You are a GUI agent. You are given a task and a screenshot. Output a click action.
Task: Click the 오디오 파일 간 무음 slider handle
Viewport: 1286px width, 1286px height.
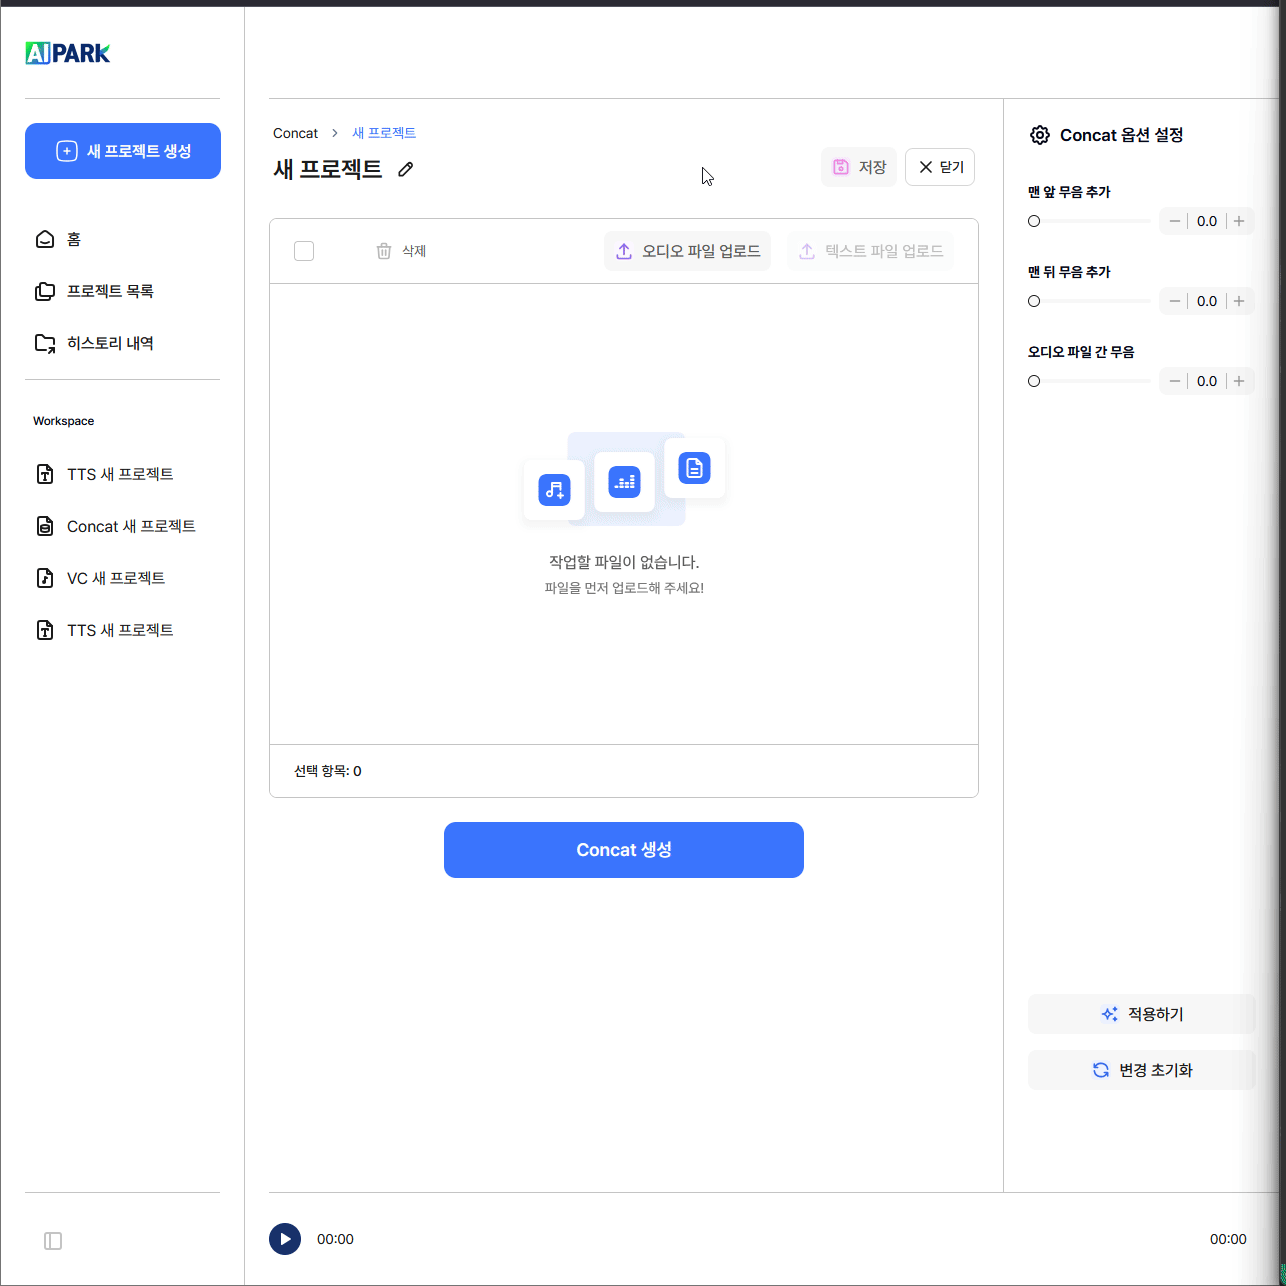coord(1034,381)
